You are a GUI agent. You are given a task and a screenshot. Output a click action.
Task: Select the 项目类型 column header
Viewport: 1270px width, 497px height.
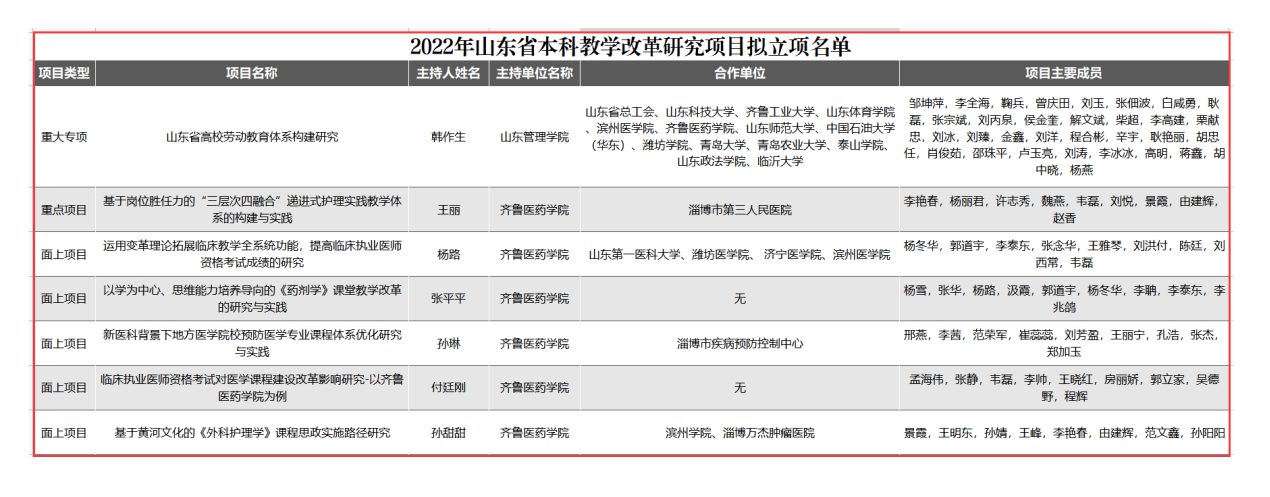click(x=64, y=73)
